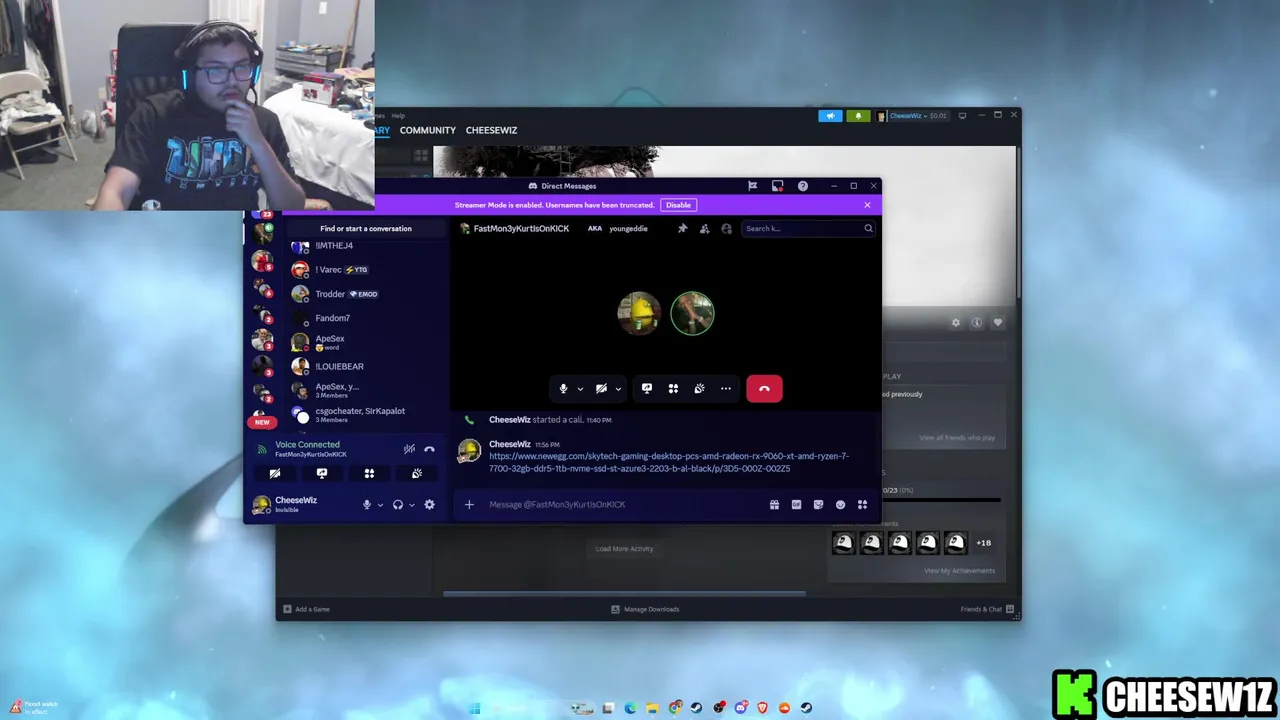Screen dimensions: 1280x720
Task: Toggle user panel microphone mute
Action: point(367,505)
